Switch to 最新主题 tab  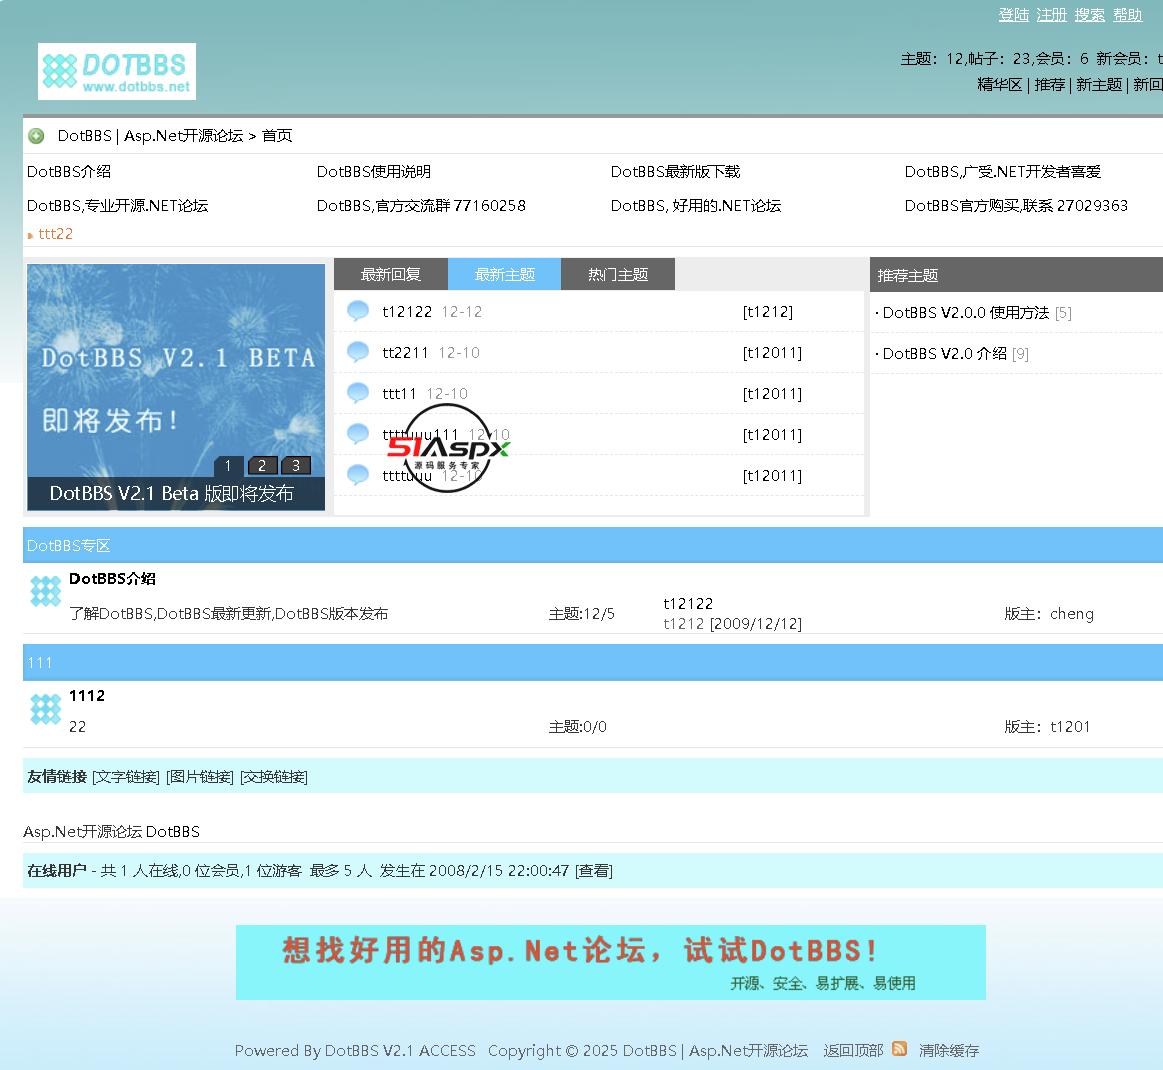click(504, 274)
